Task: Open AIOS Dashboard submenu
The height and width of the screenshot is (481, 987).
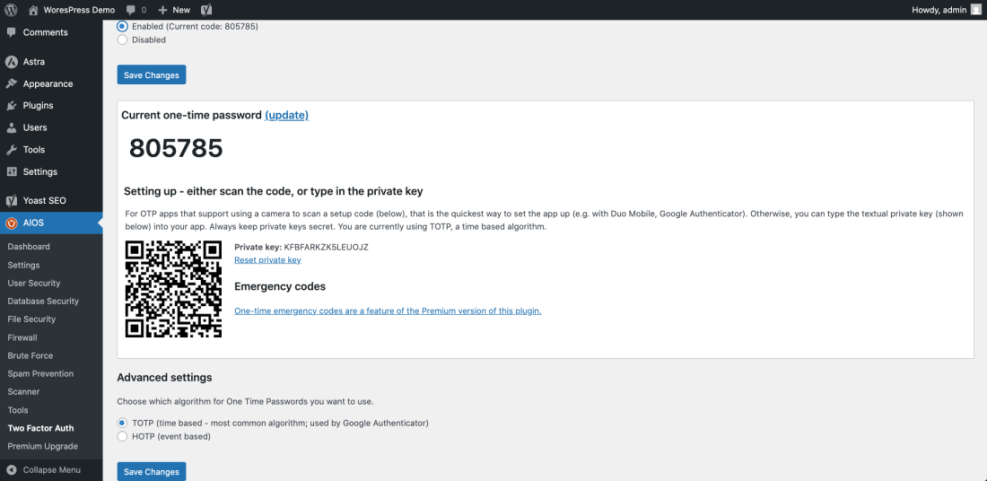Action: tap(29, 247)
